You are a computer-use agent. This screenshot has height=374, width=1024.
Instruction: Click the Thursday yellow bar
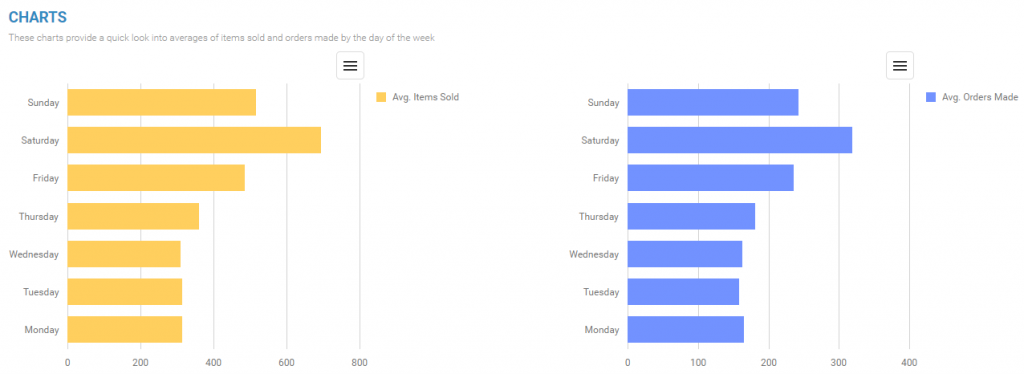pos(133,216)
